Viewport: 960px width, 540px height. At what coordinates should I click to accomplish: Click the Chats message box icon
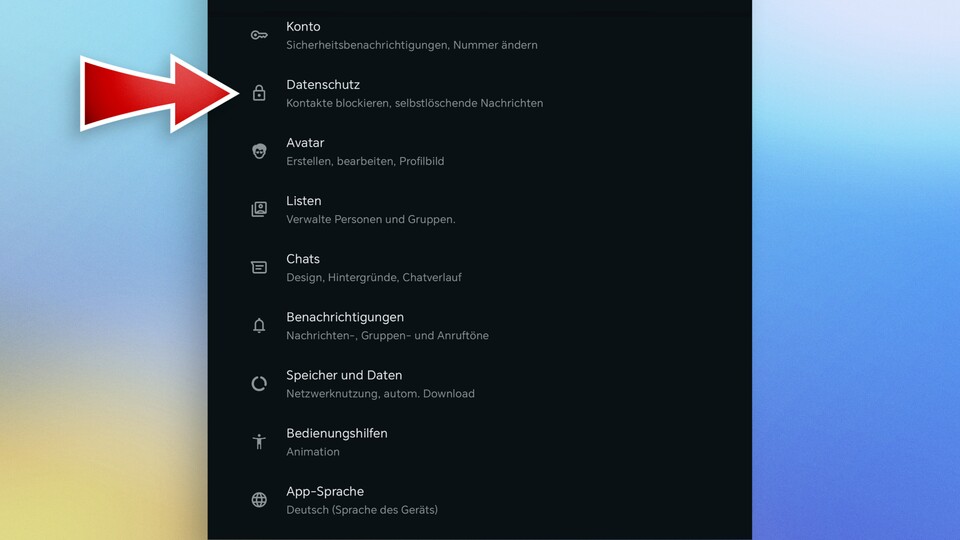[x=259, y=267]
